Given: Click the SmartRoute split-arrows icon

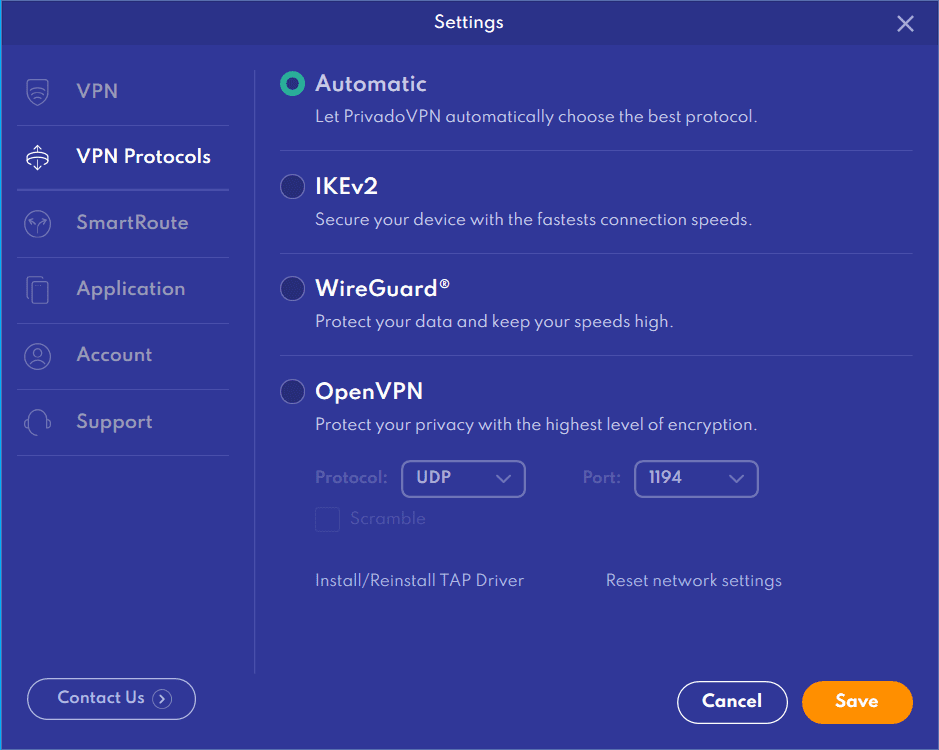Looking at the screenshot, I should 37,224.
